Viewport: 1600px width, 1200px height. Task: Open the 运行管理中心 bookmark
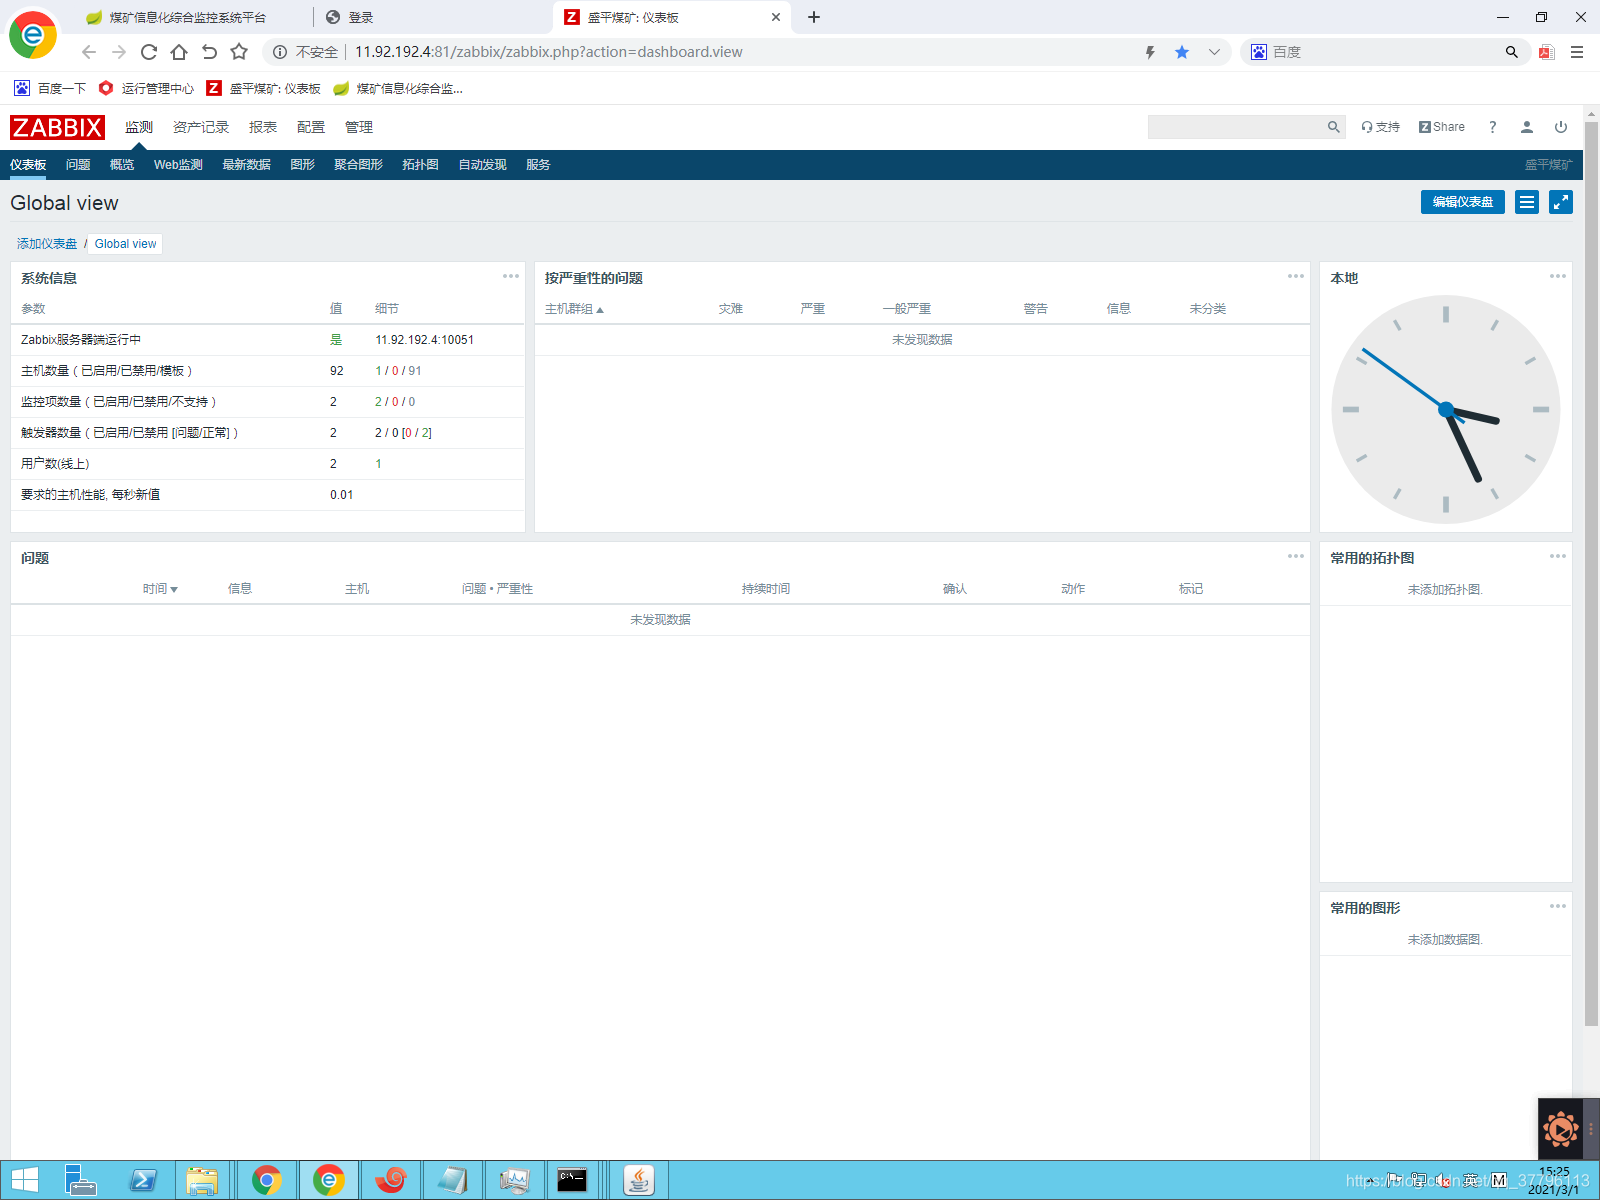coord(146,88)
